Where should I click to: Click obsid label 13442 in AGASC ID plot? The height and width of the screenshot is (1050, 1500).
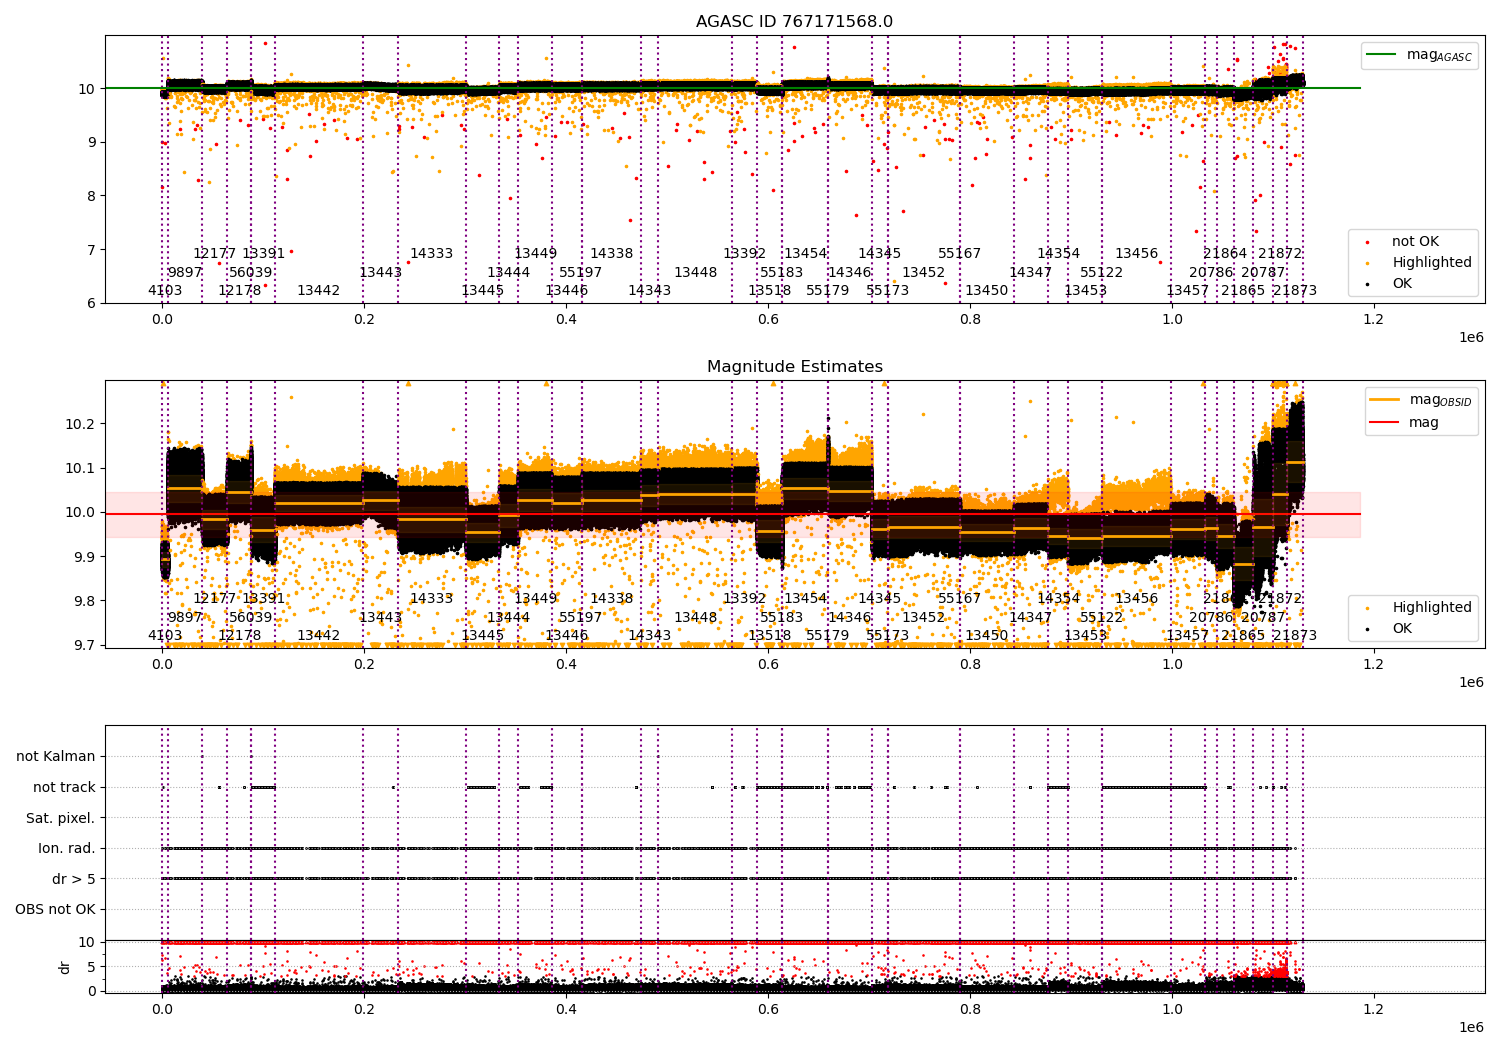tap(318, 291)
